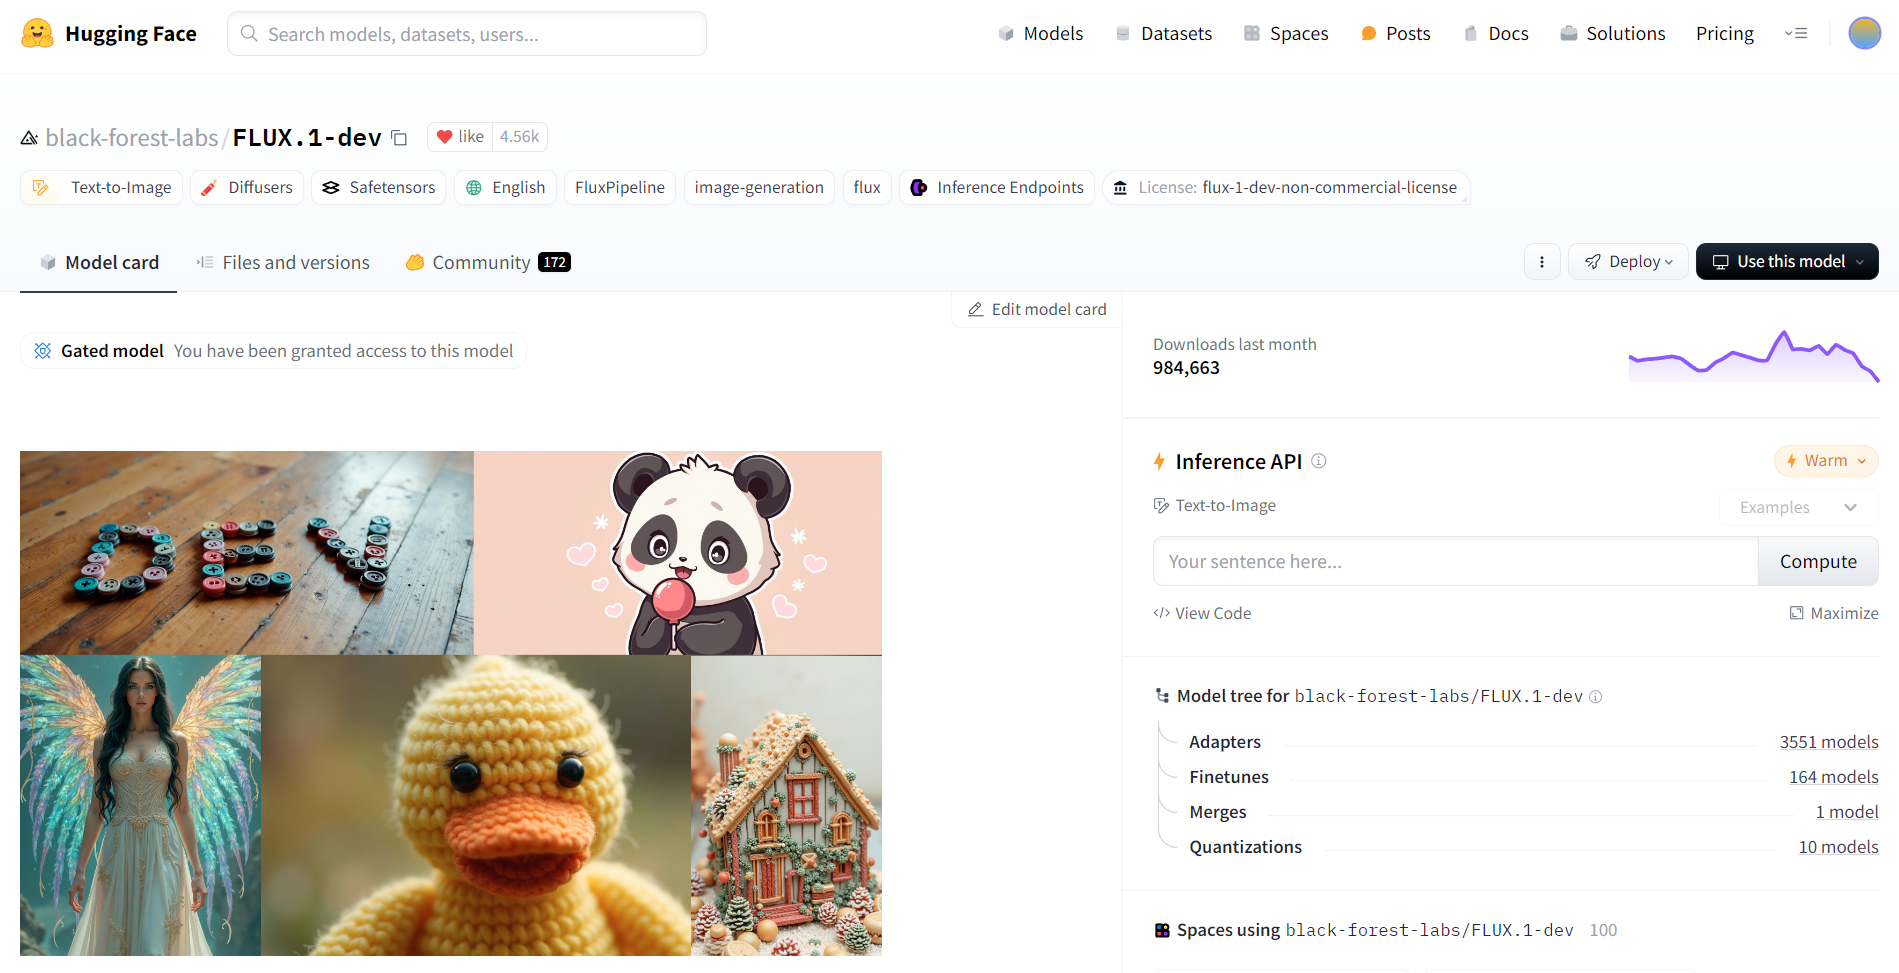The width and height of the screenshot is (1899, 973).
Task: Open the Edit model card pencil icon
Action: pyautogui.click(x=975, y=309)
